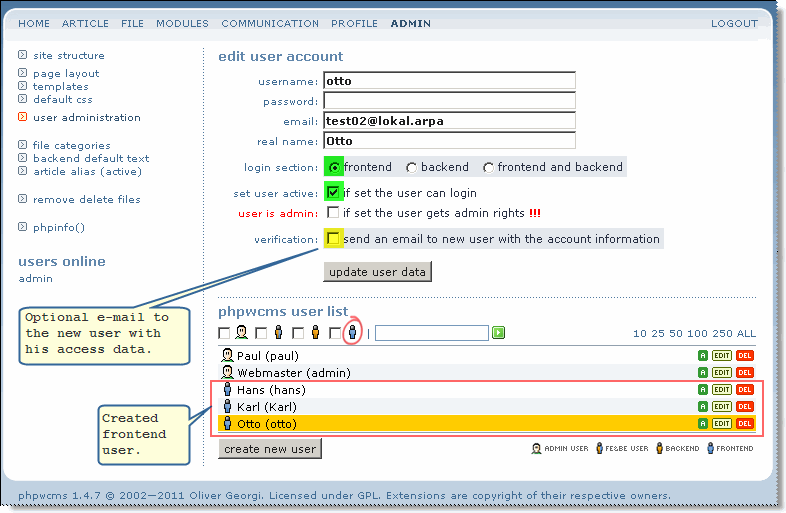Enable the user is admin checkbox
Screen dimensions: 786x513
tap(333, 212)
